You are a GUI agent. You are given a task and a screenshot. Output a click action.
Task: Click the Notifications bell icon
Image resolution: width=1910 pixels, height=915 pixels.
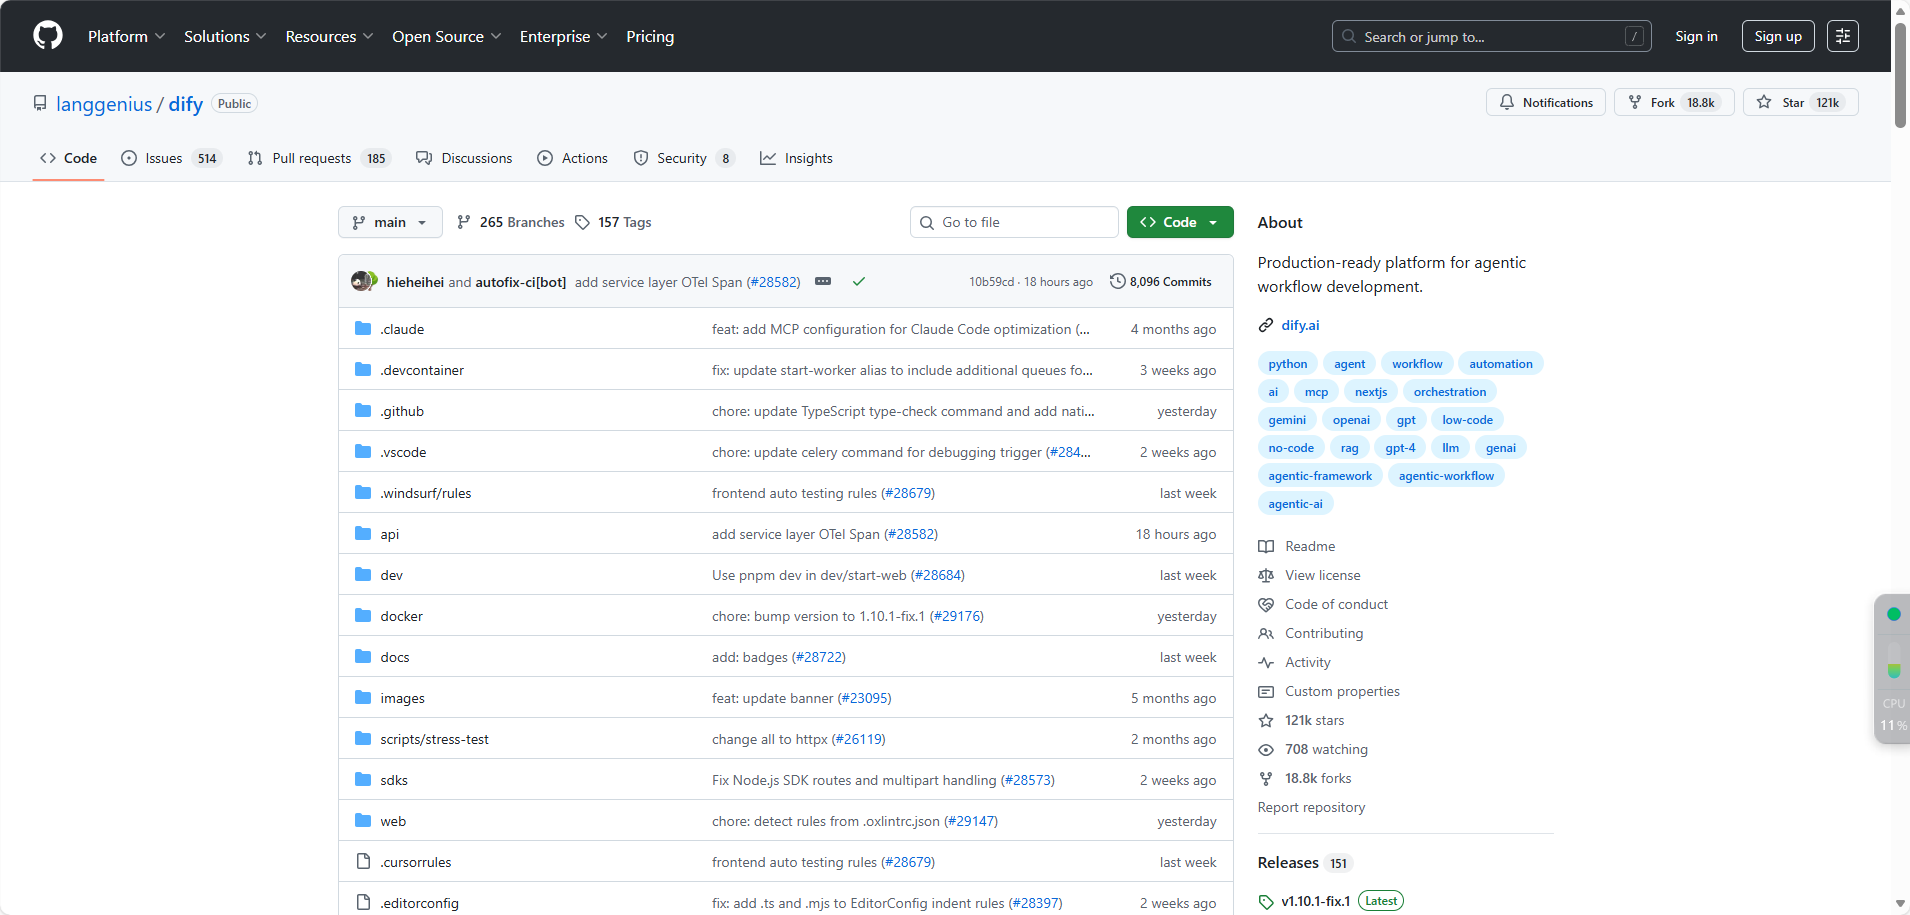(x=1507, y=102)
